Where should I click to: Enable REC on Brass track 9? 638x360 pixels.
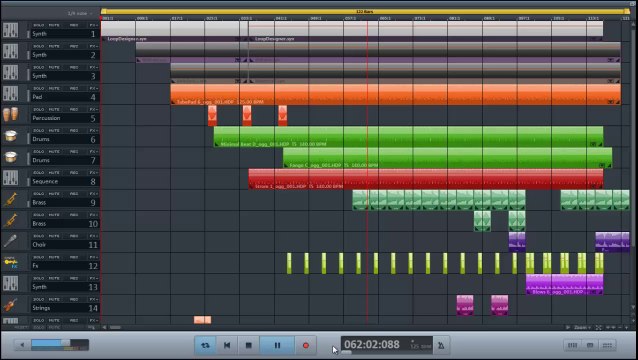point(74,194)
